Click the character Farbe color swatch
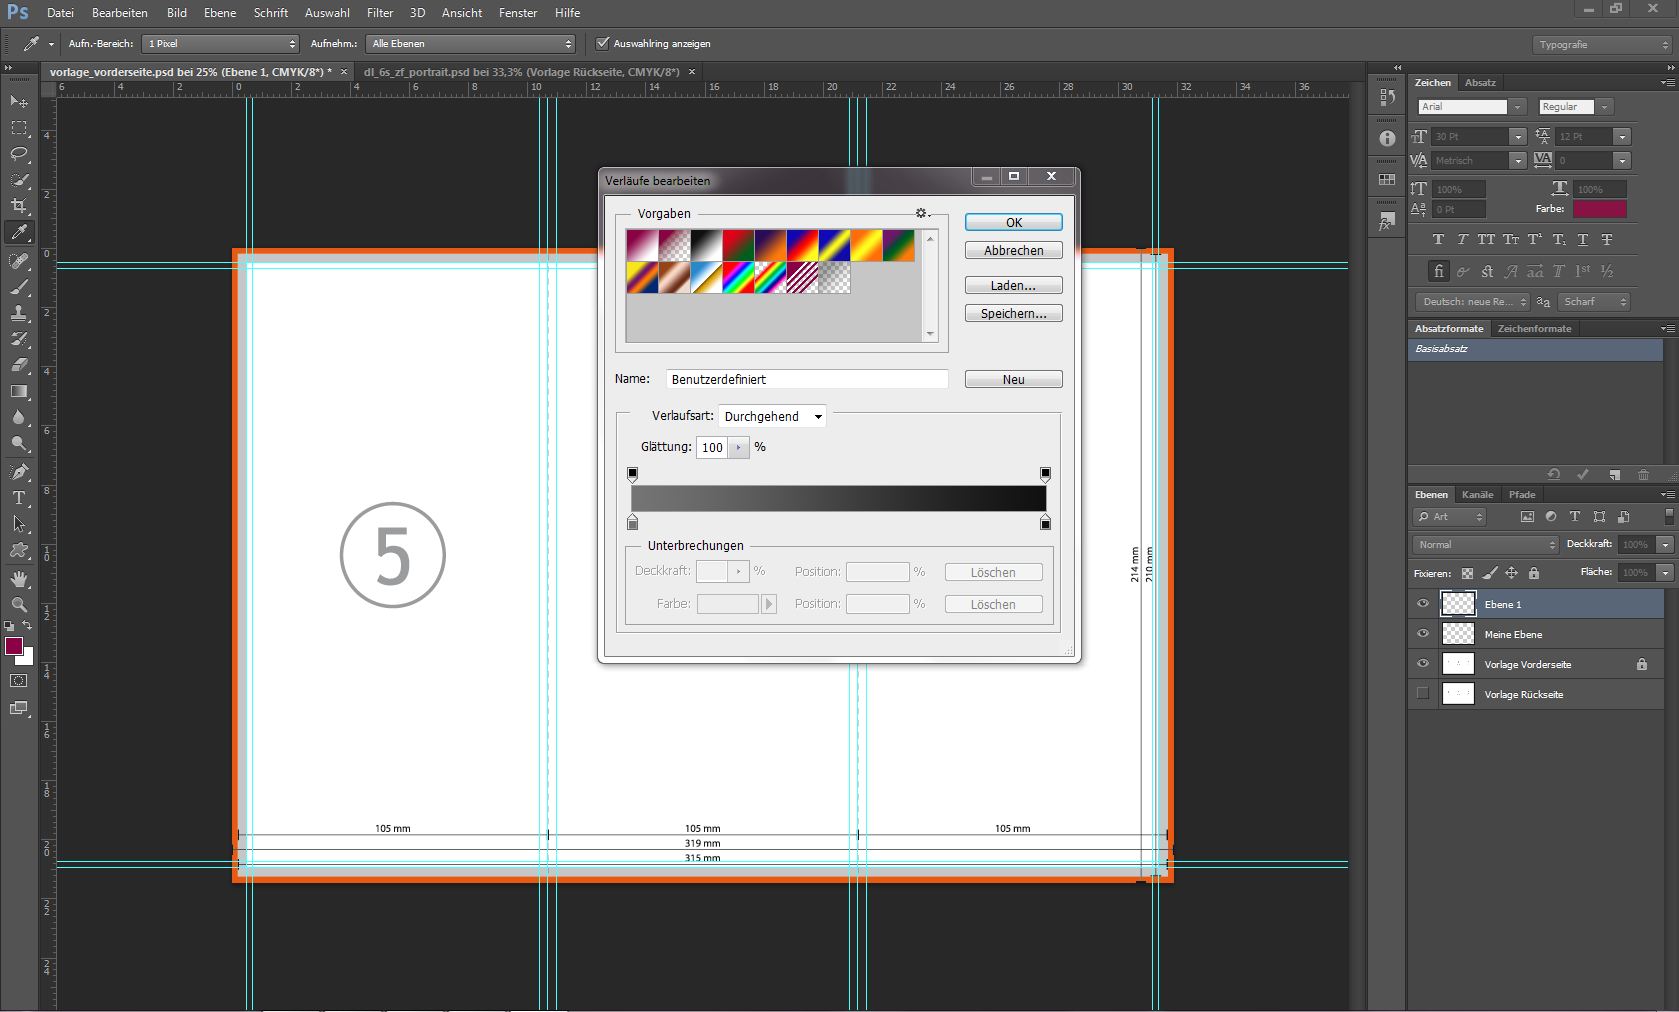 pyautogui.click(x=1599, y=209)
